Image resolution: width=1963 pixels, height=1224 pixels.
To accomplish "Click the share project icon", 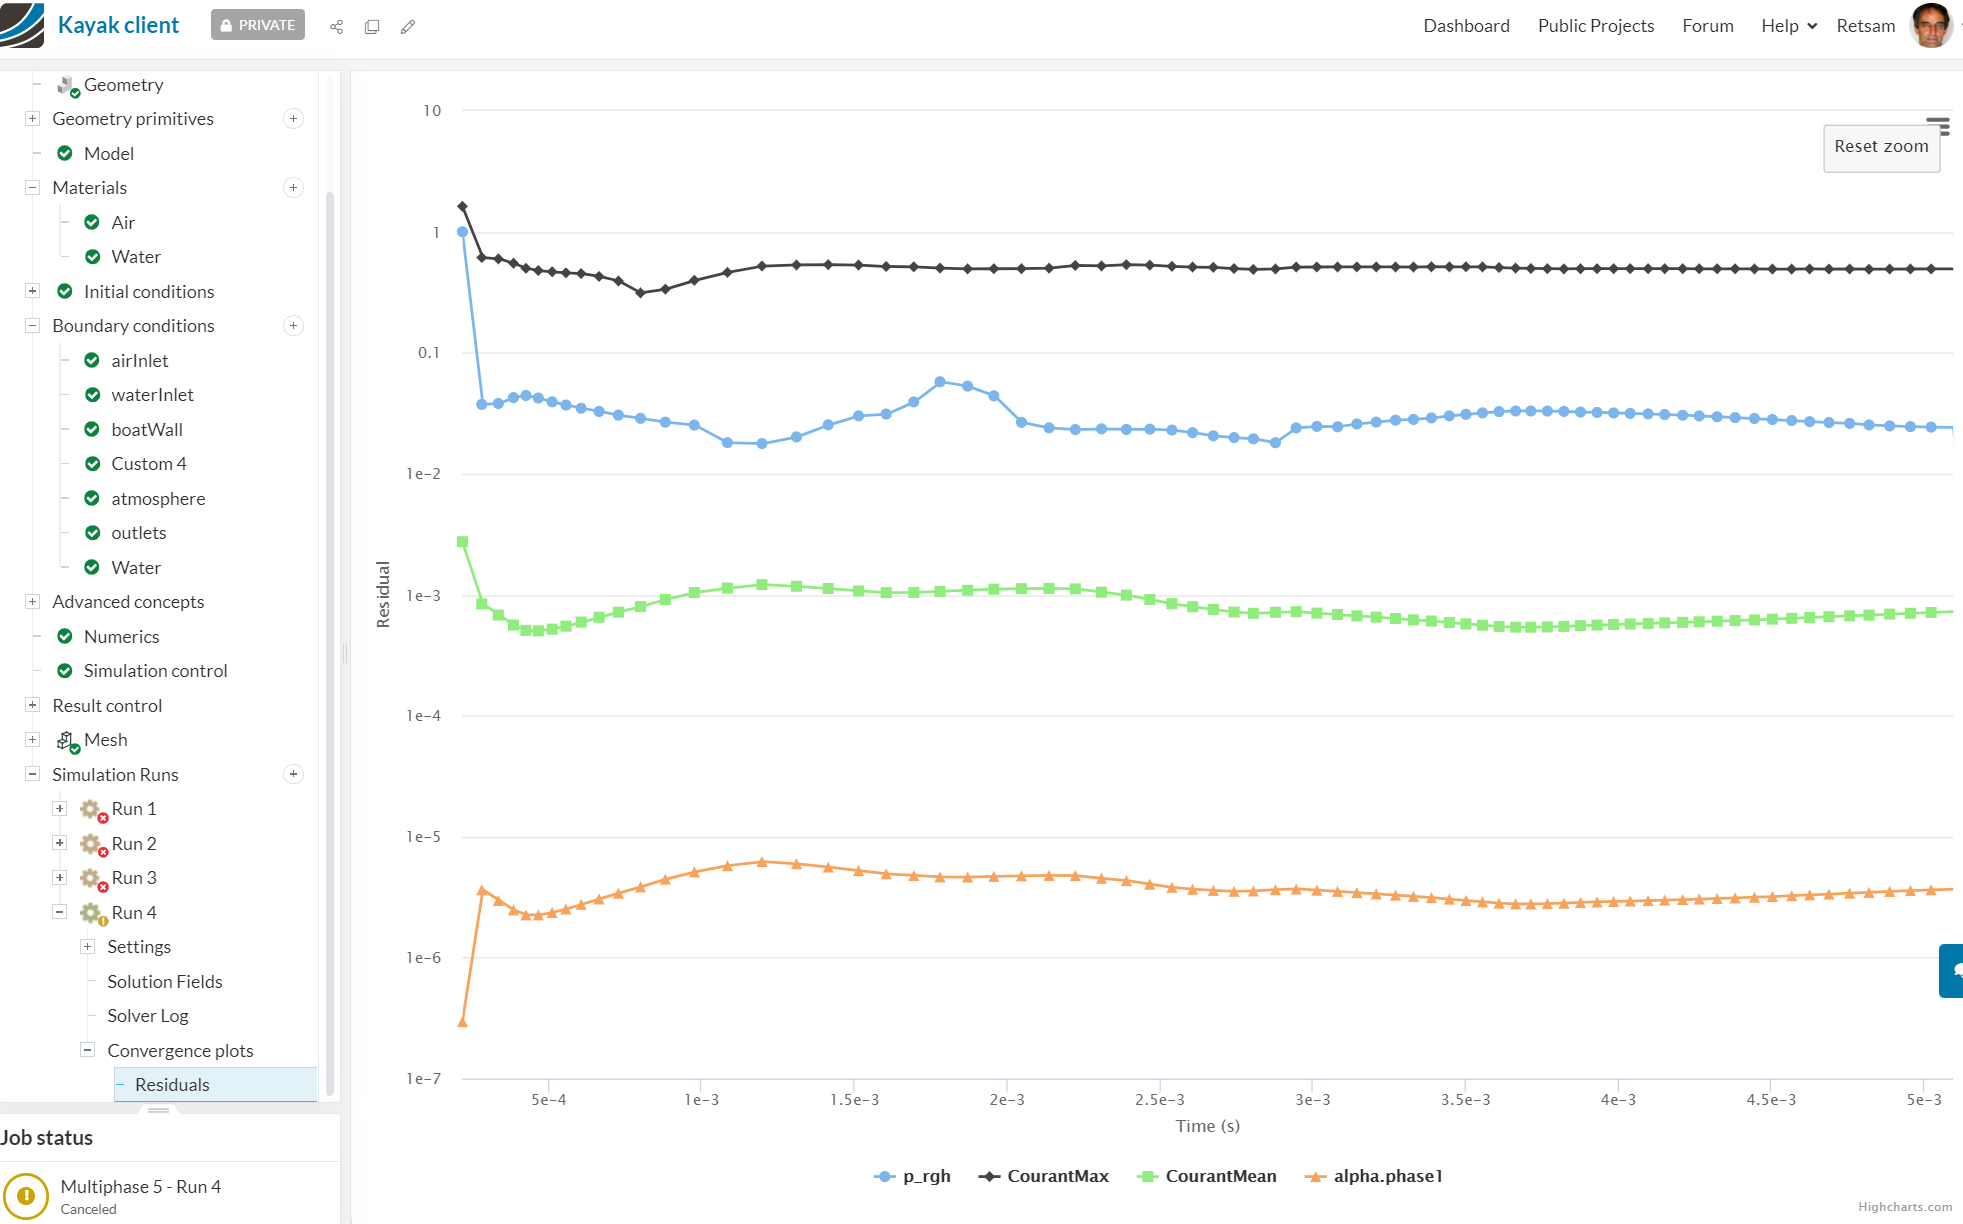I will tap(336, 27).
